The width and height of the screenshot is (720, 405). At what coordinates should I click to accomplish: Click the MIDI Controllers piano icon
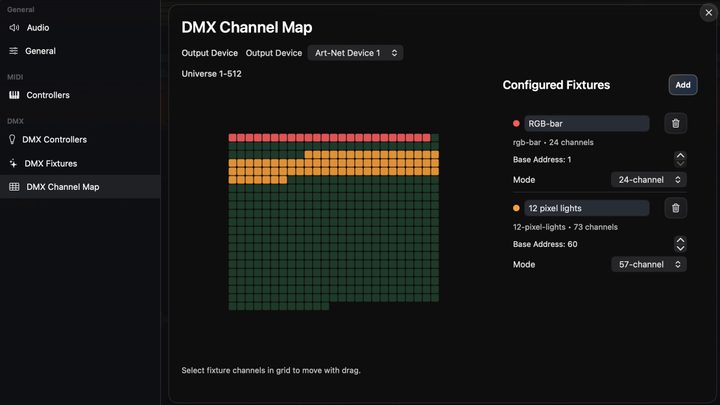(x=14, y=95)
